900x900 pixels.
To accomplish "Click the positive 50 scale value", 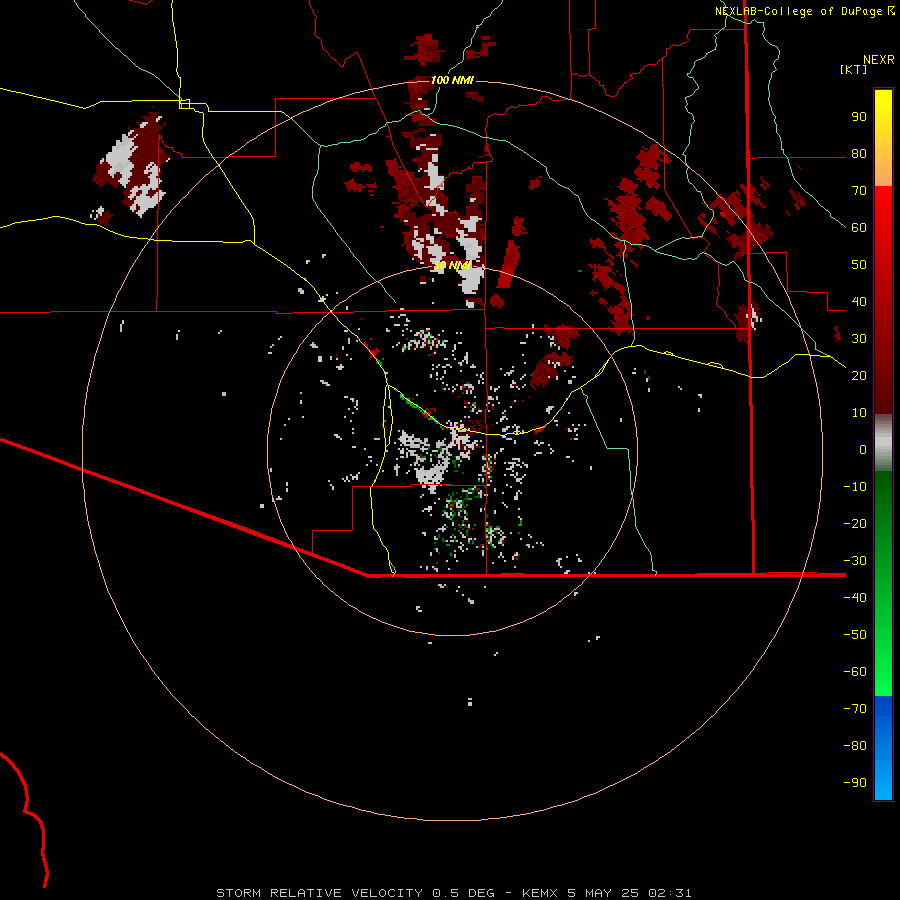I will pyautogui.click(x=859, y=265).
